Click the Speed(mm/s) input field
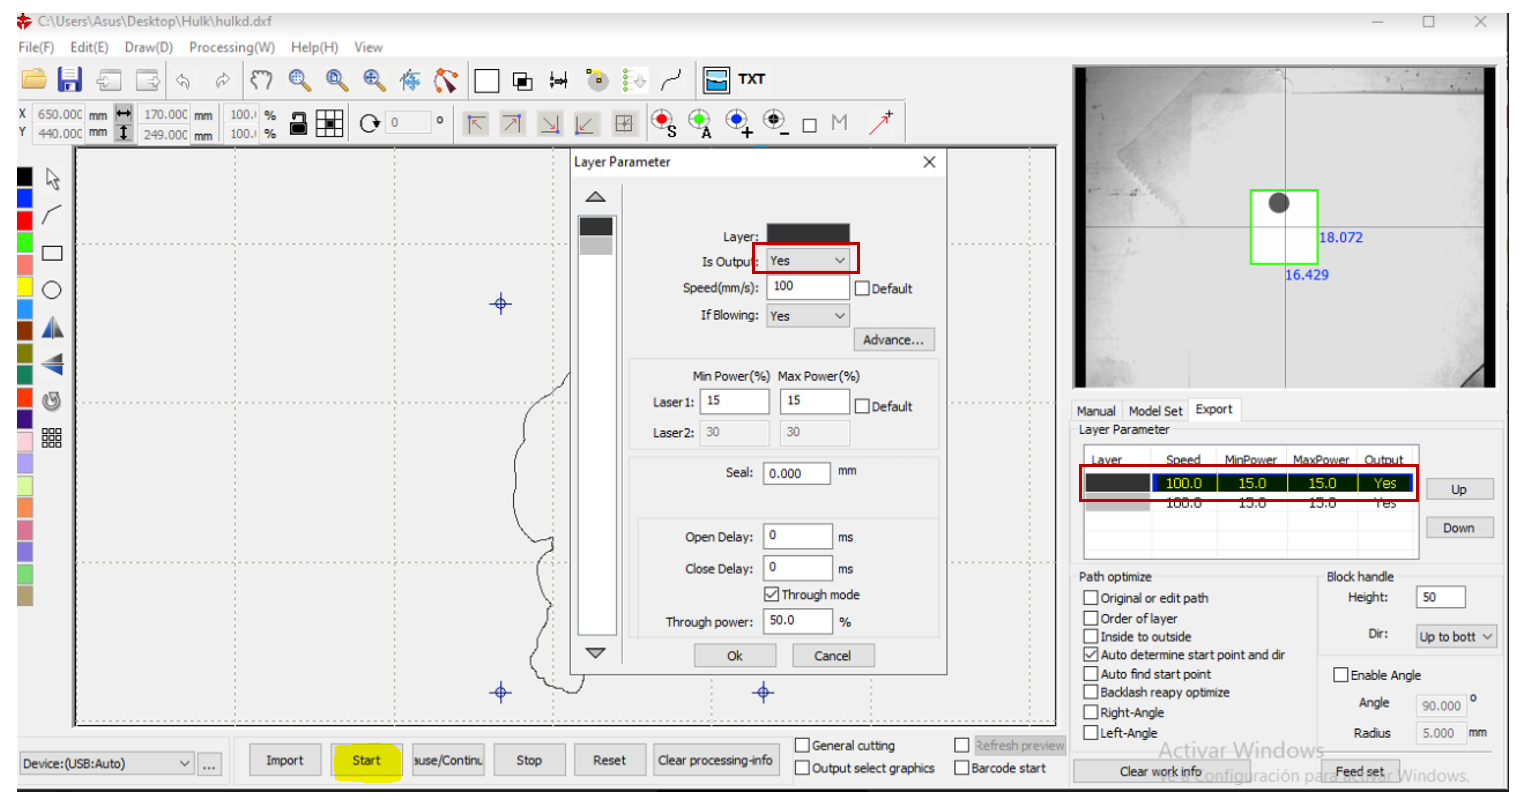 [807, 287]
